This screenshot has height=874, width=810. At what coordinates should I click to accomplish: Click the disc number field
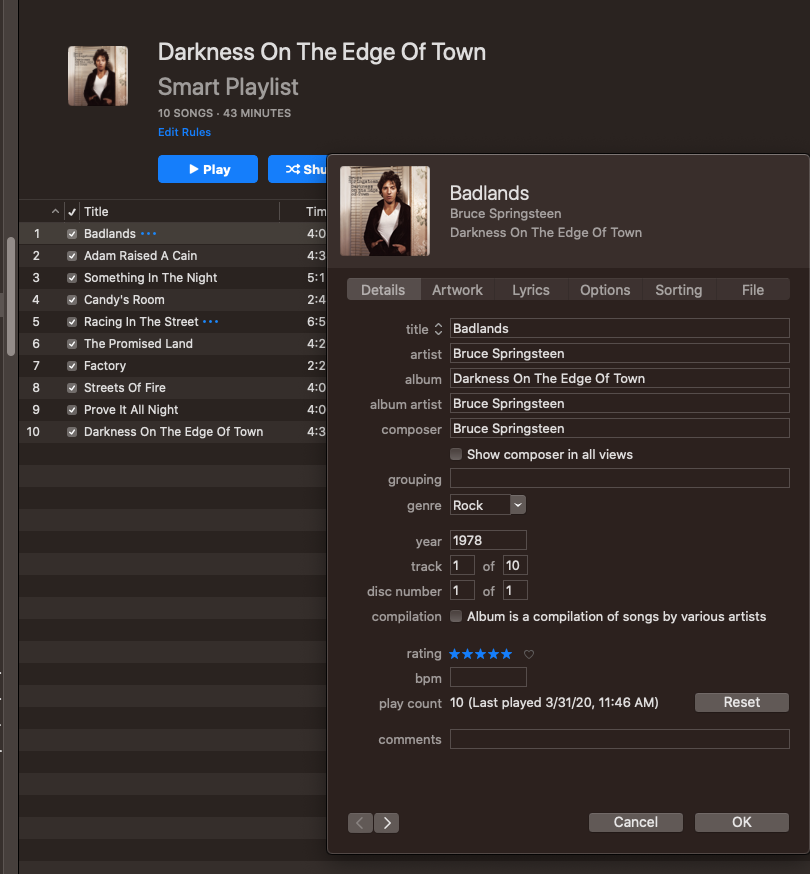462,590
